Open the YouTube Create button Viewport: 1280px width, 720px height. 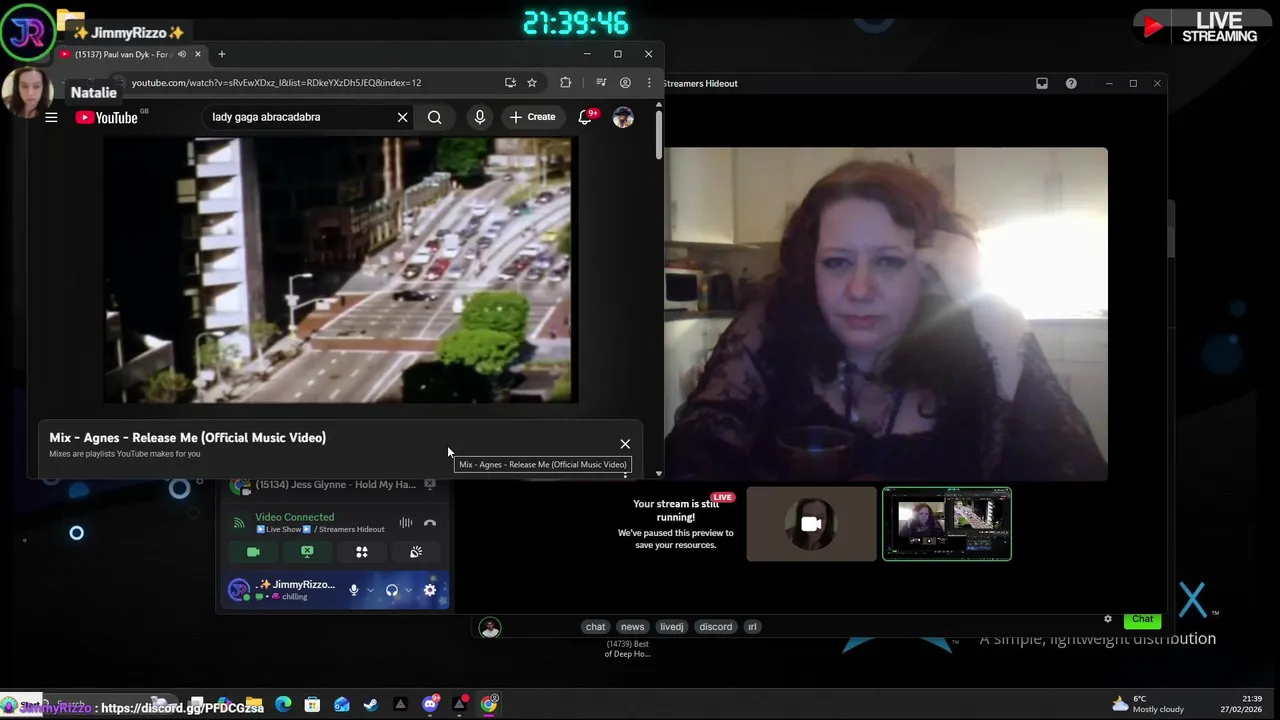coord(532,117)
